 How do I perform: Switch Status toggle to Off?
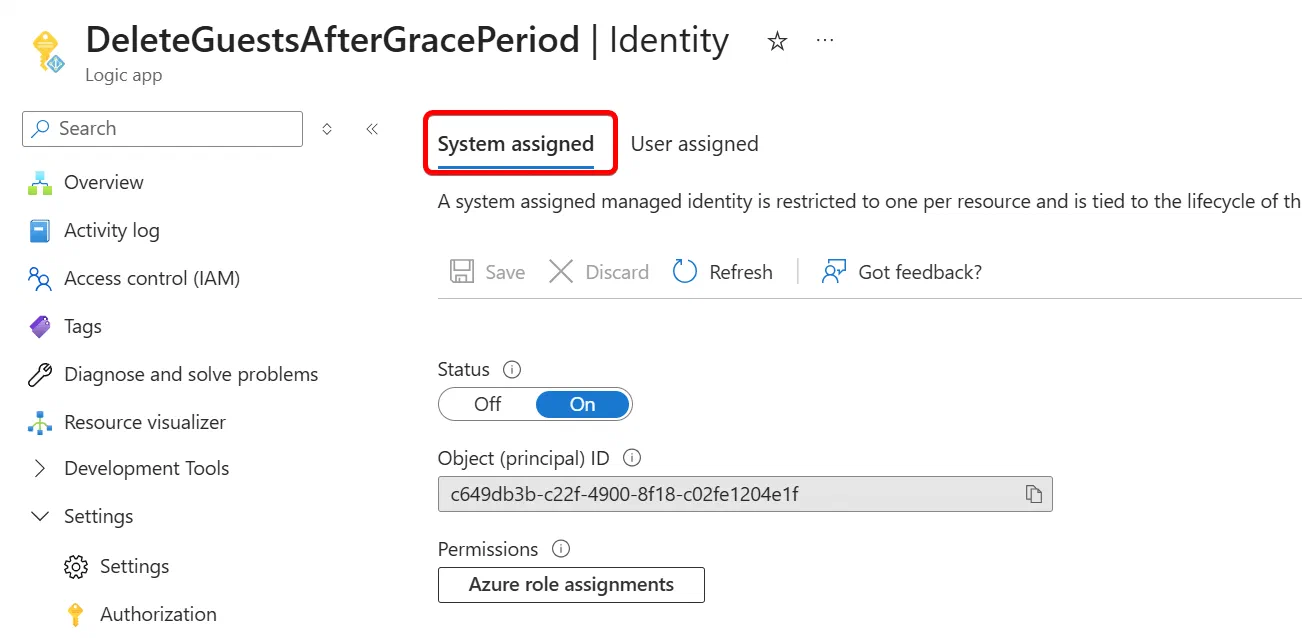tap(488, 404)
